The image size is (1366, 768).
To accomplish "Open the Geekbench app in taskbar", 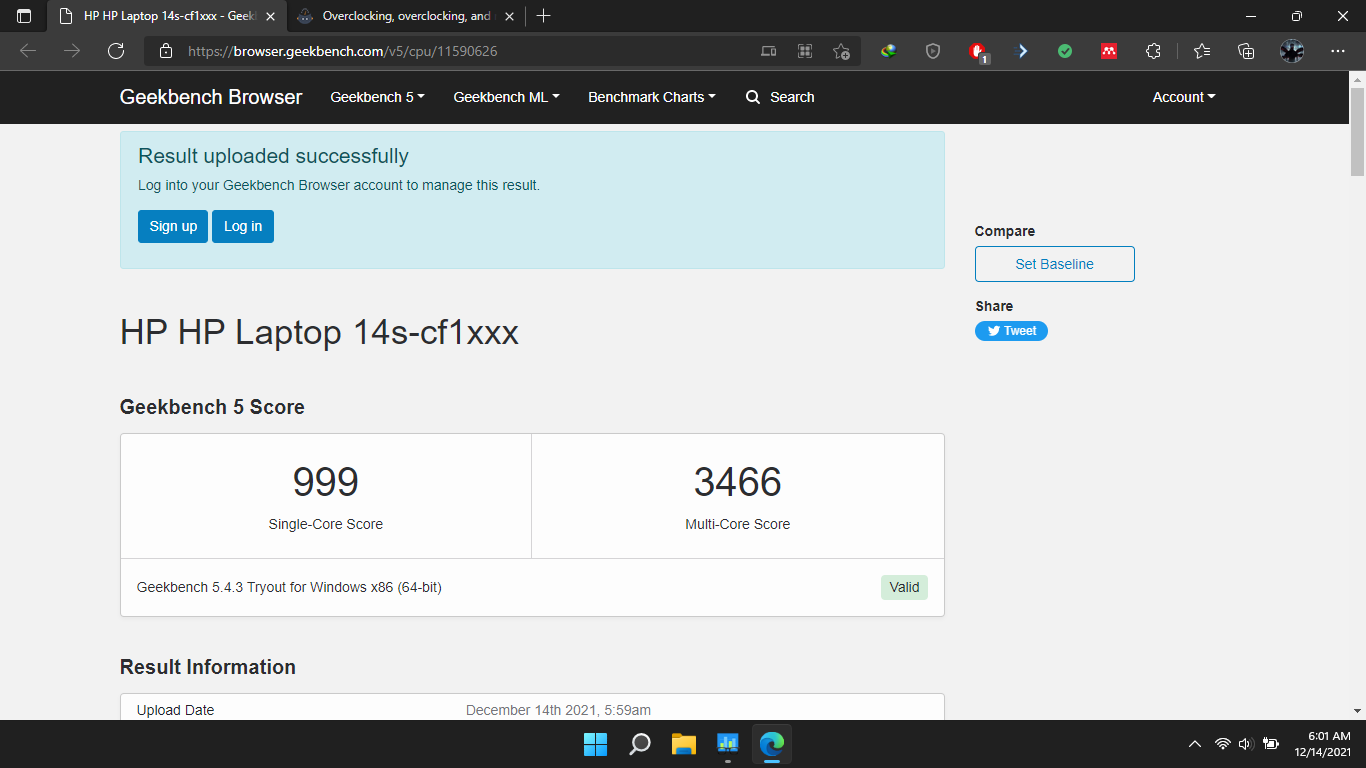I will point(727,744).
